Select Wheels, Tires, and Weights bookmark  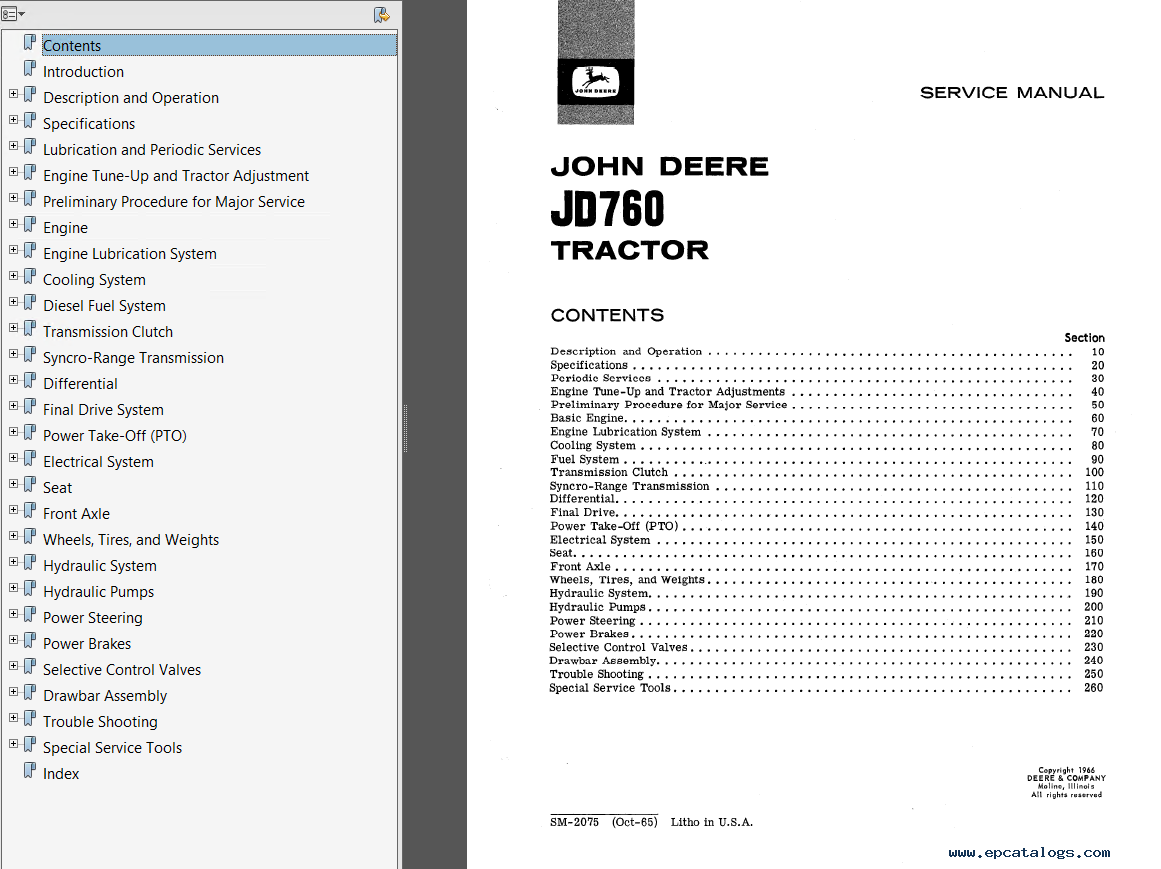[x=131, y=540]
